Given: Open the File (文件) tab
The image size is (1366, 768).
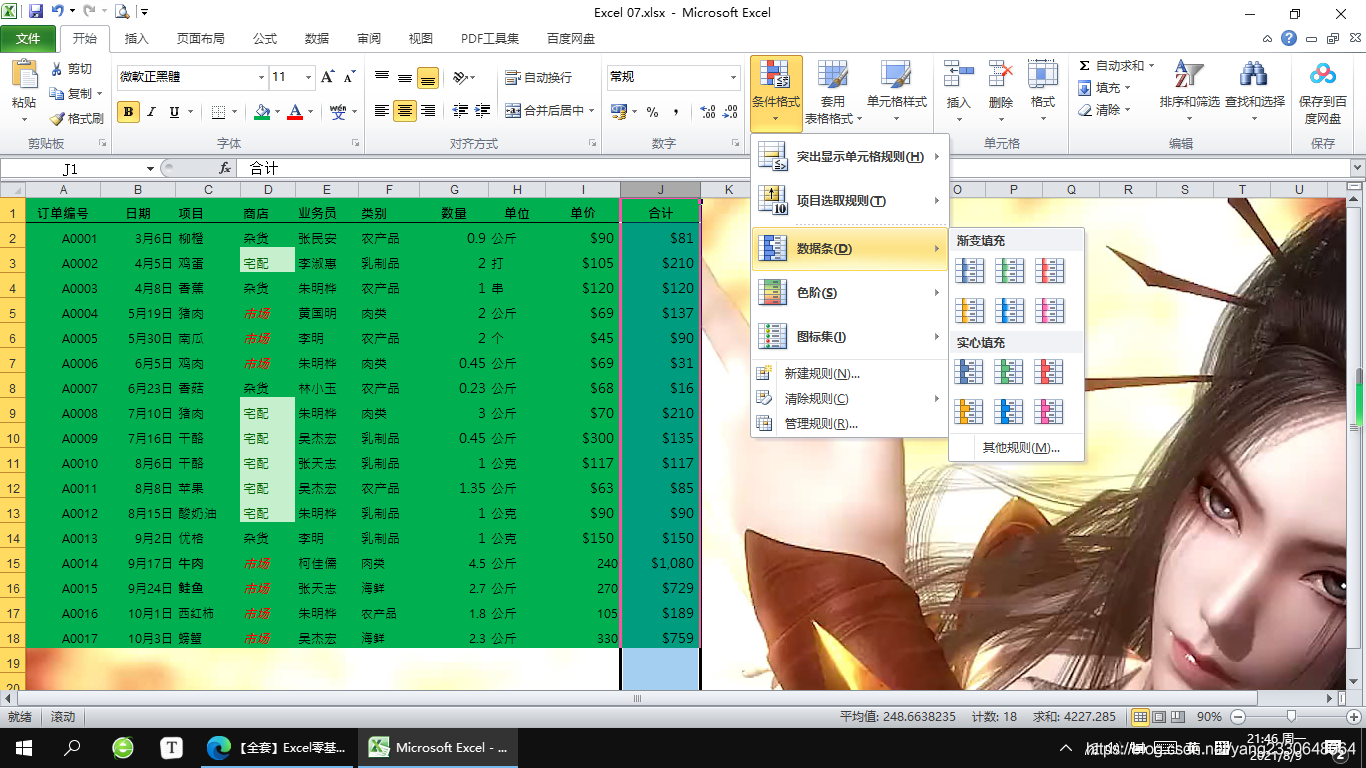Looking at the screenshot, I should coord(28,38).
